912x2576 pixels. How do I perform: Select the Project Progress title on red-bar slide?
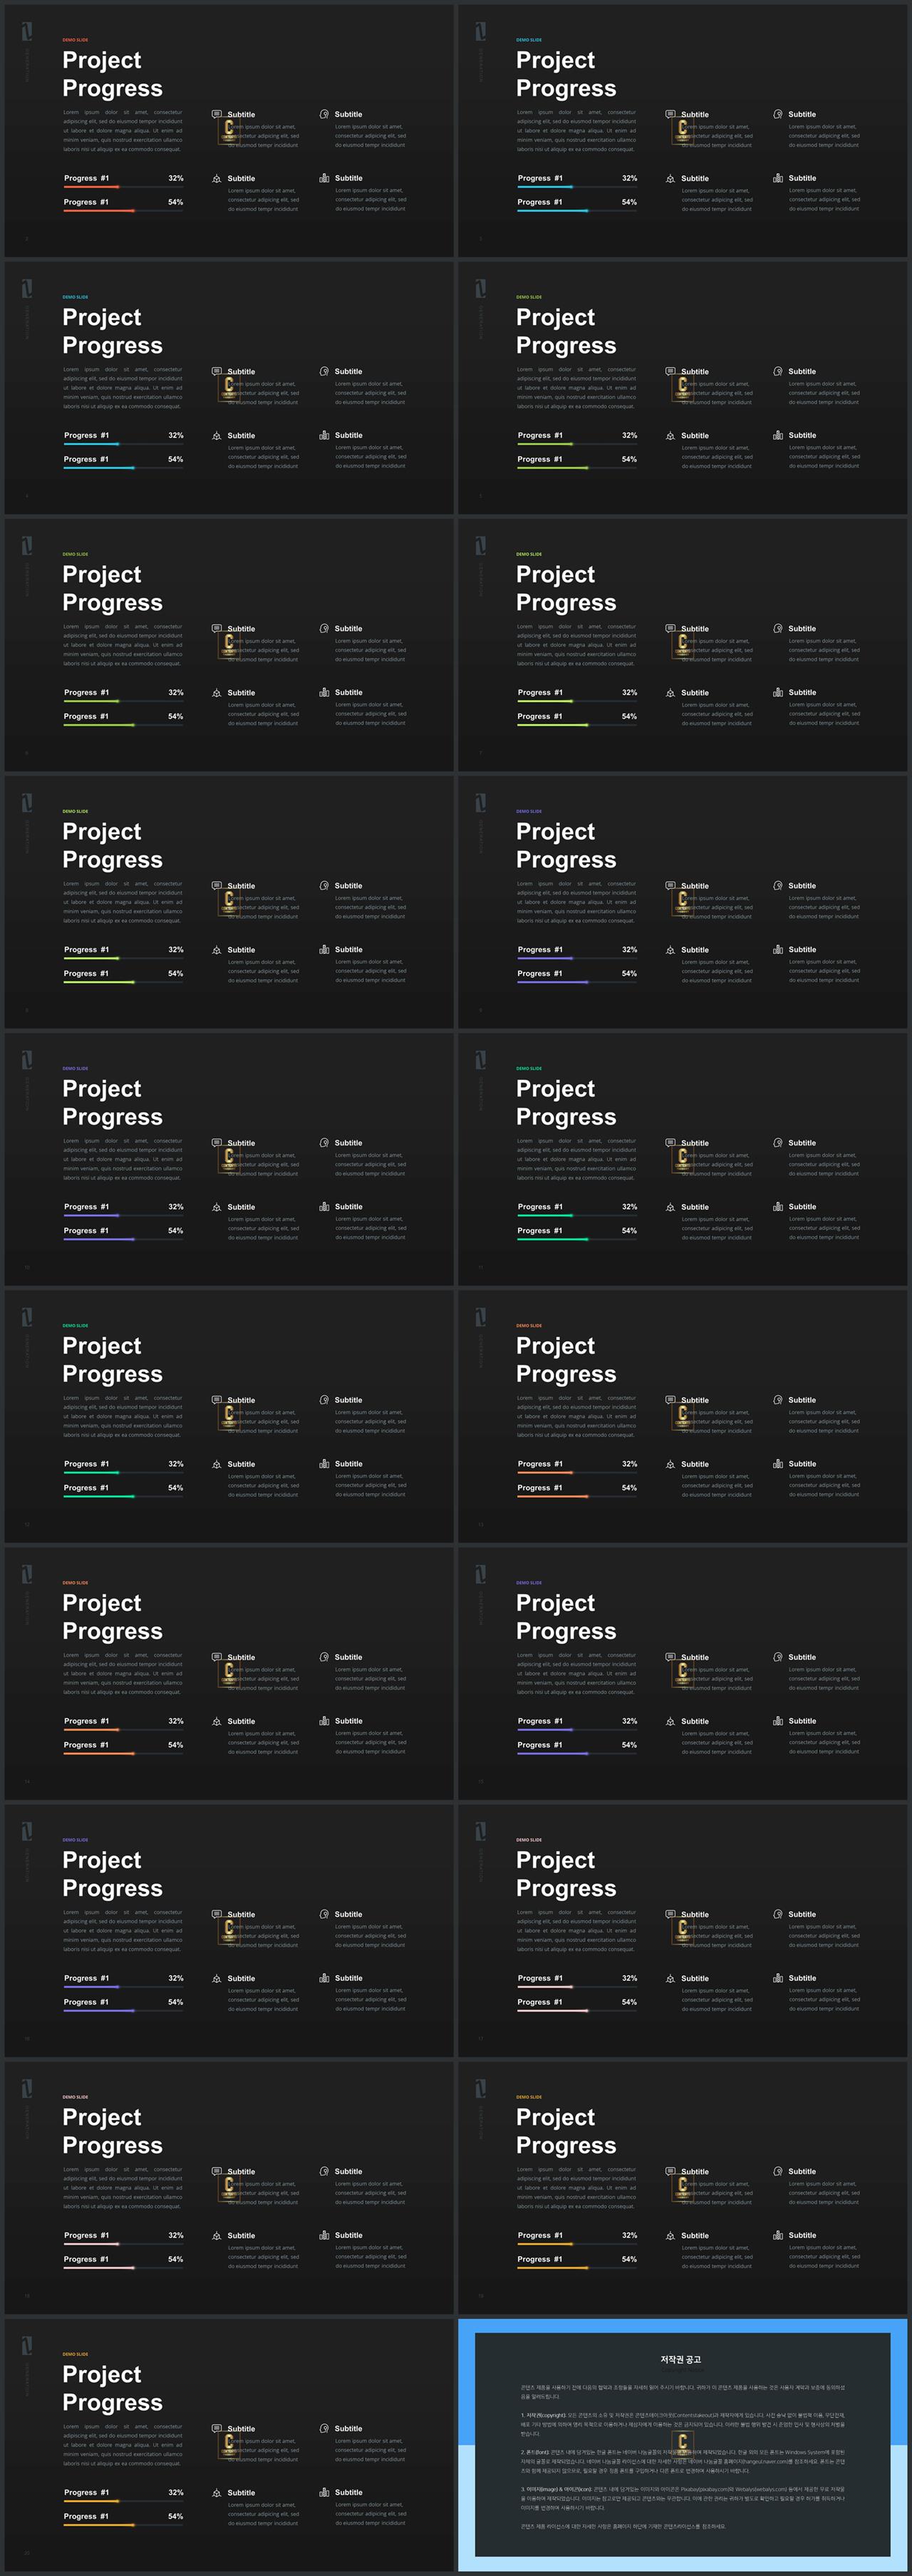[x=113, y=74]
